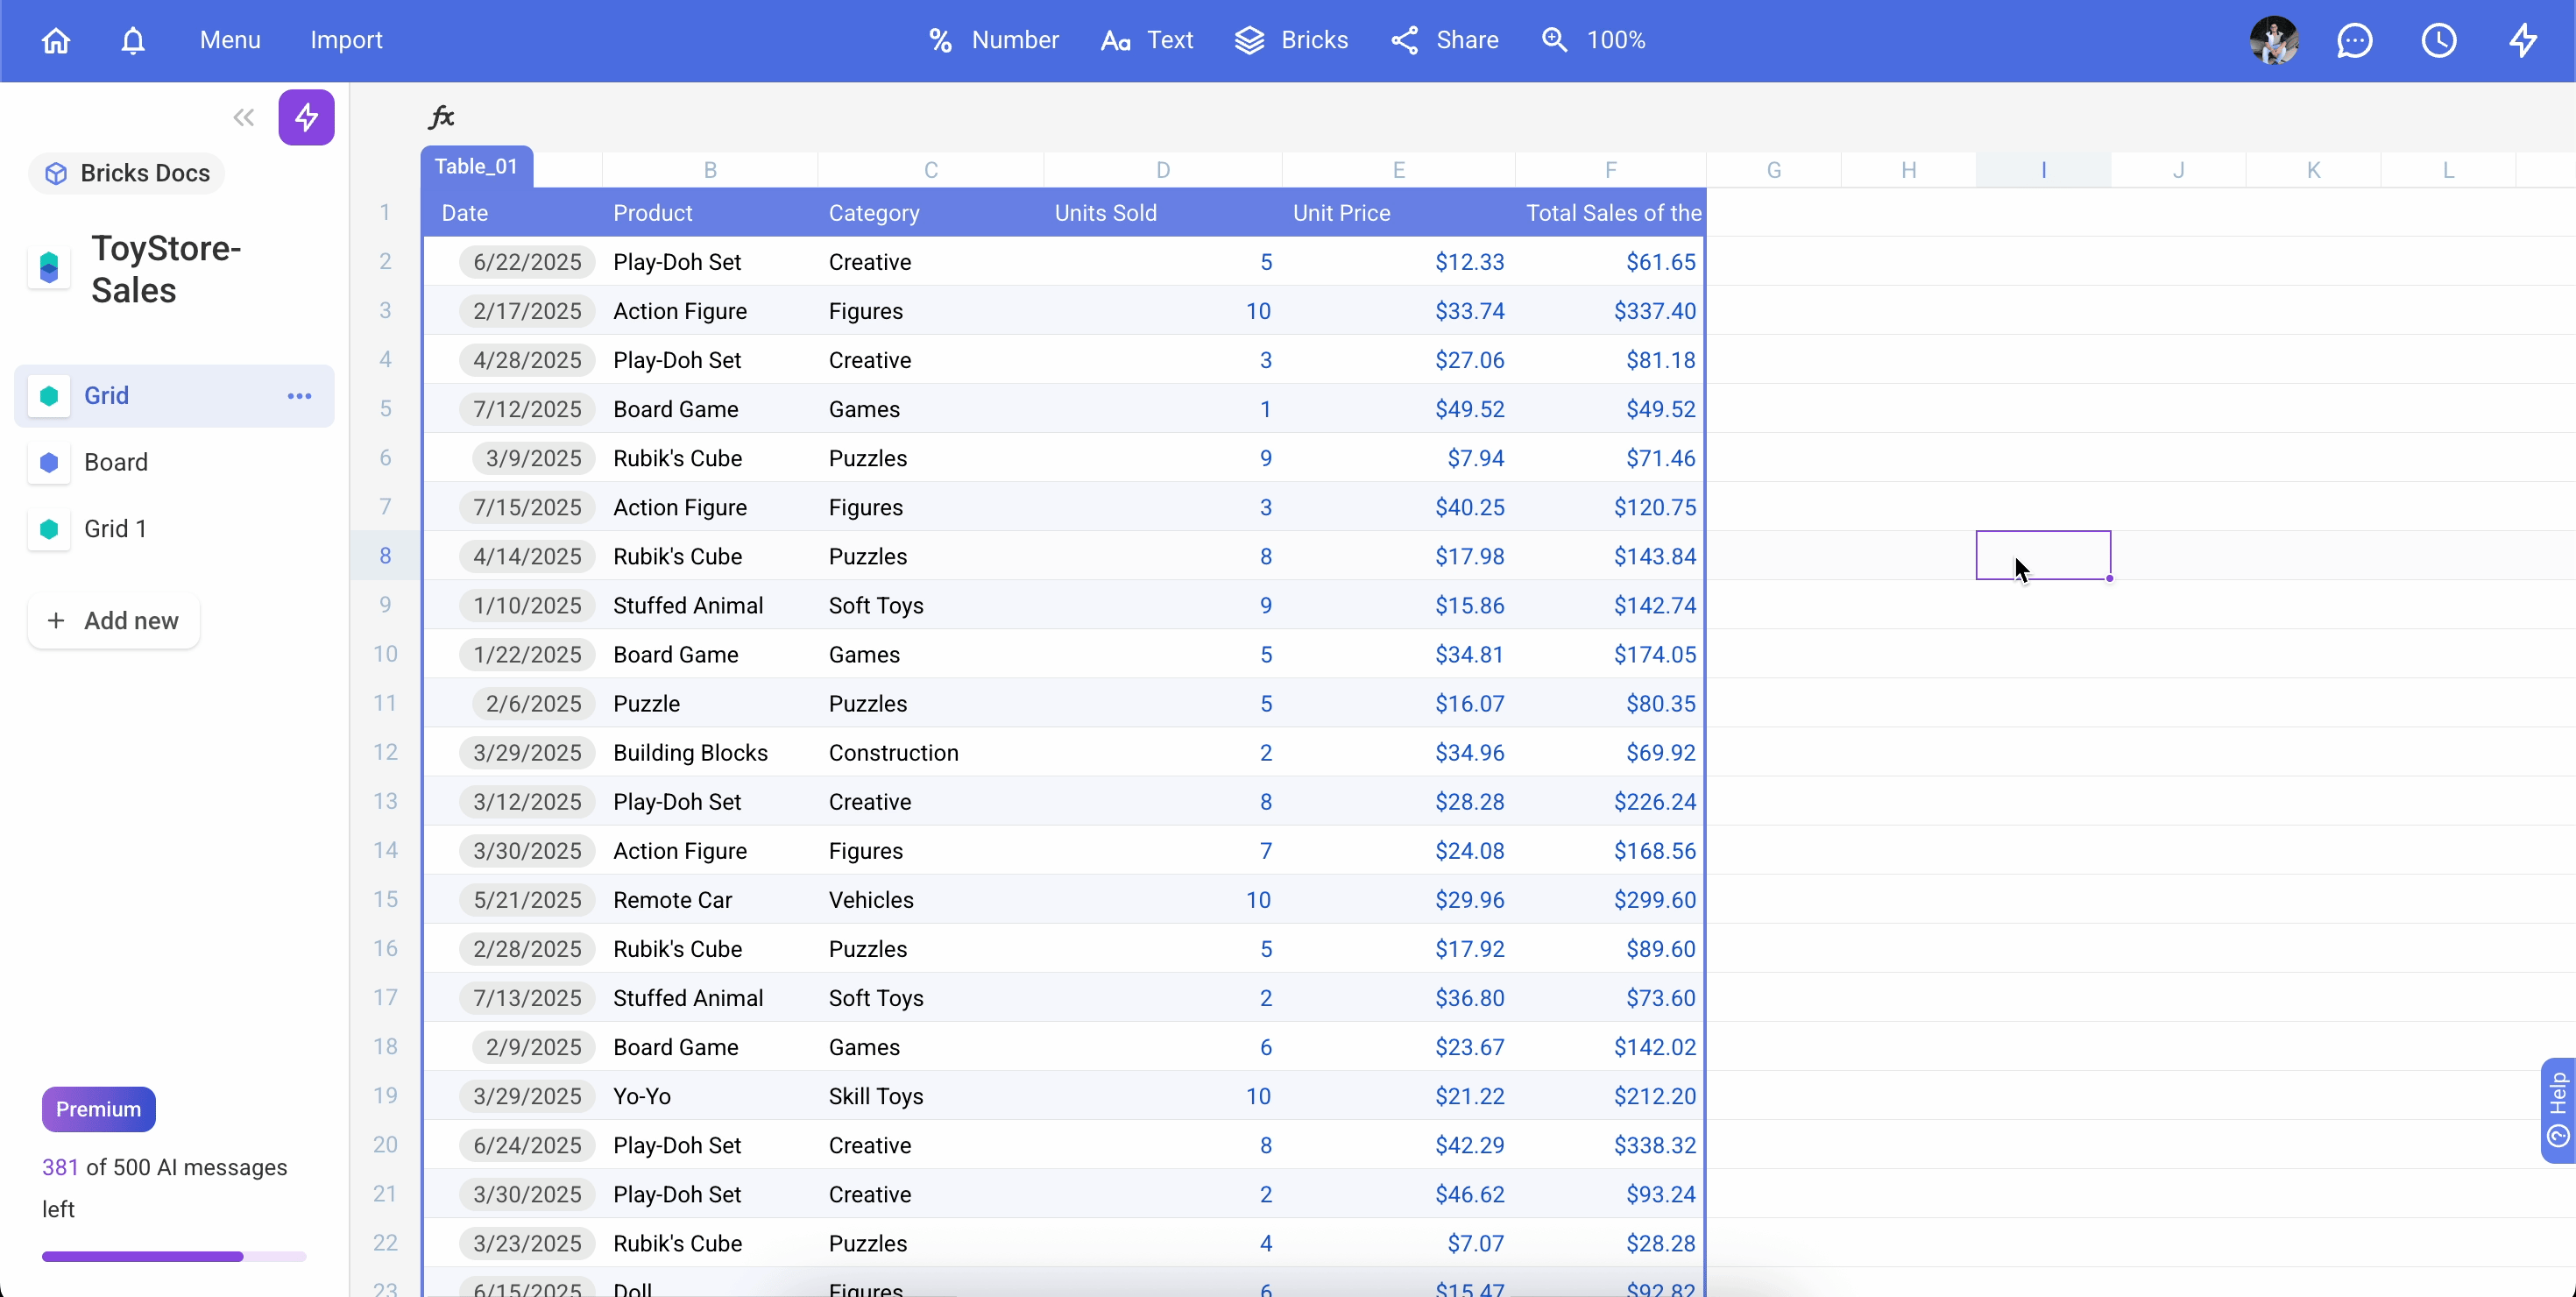Viewport: 2576px width, 1297px height.
Task: Collapse the sidebar with the double chevrons
Action: tap(242, 117)
